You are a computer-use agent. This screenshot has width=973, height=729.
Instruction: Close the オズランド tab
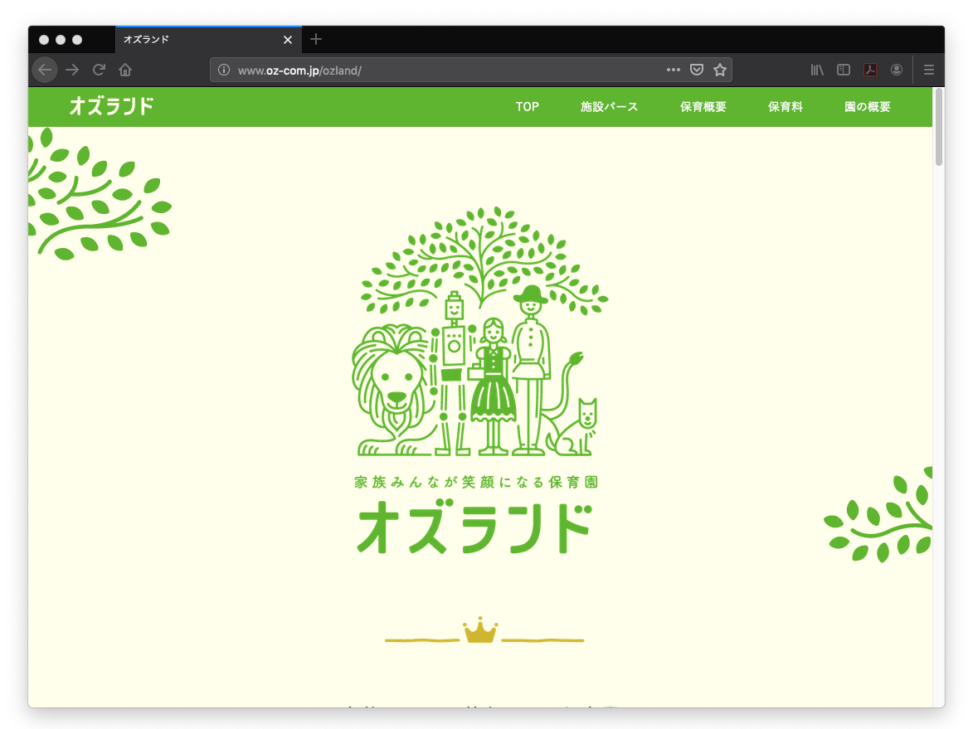[x=288, y=40]
